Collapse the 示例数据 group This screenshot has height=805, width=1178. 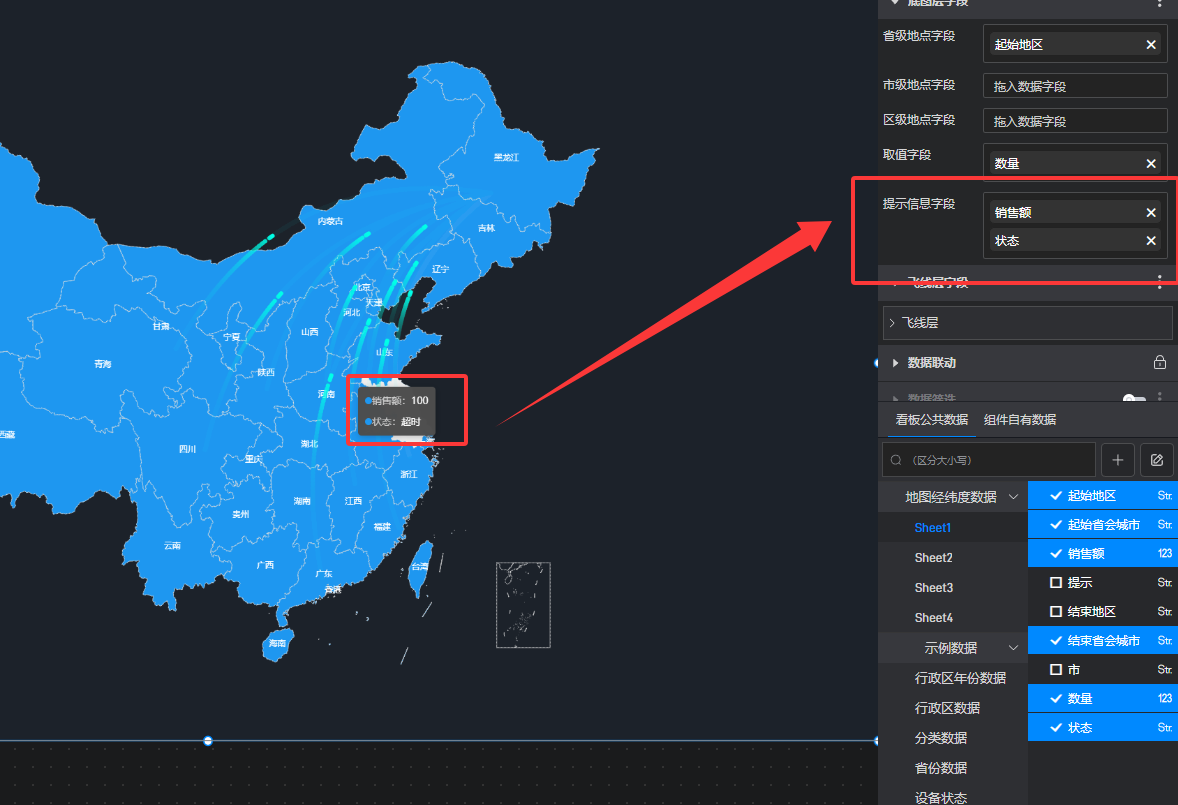(x=1013, y=648)
